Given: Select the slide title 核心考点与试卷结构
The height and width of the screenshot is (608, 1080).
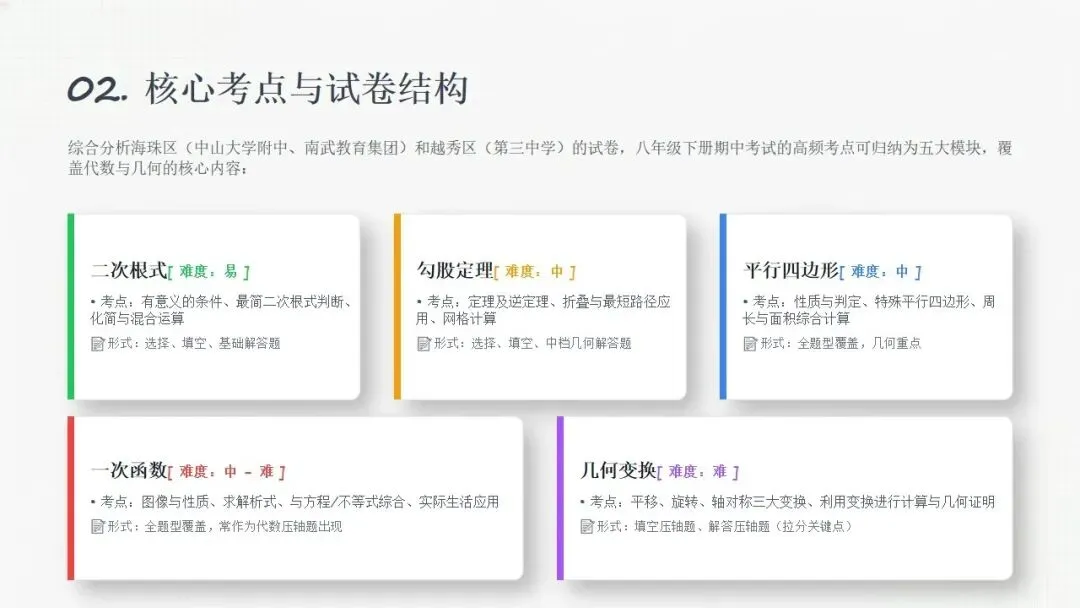Looking at the screenshot, I should coord(307,89).
